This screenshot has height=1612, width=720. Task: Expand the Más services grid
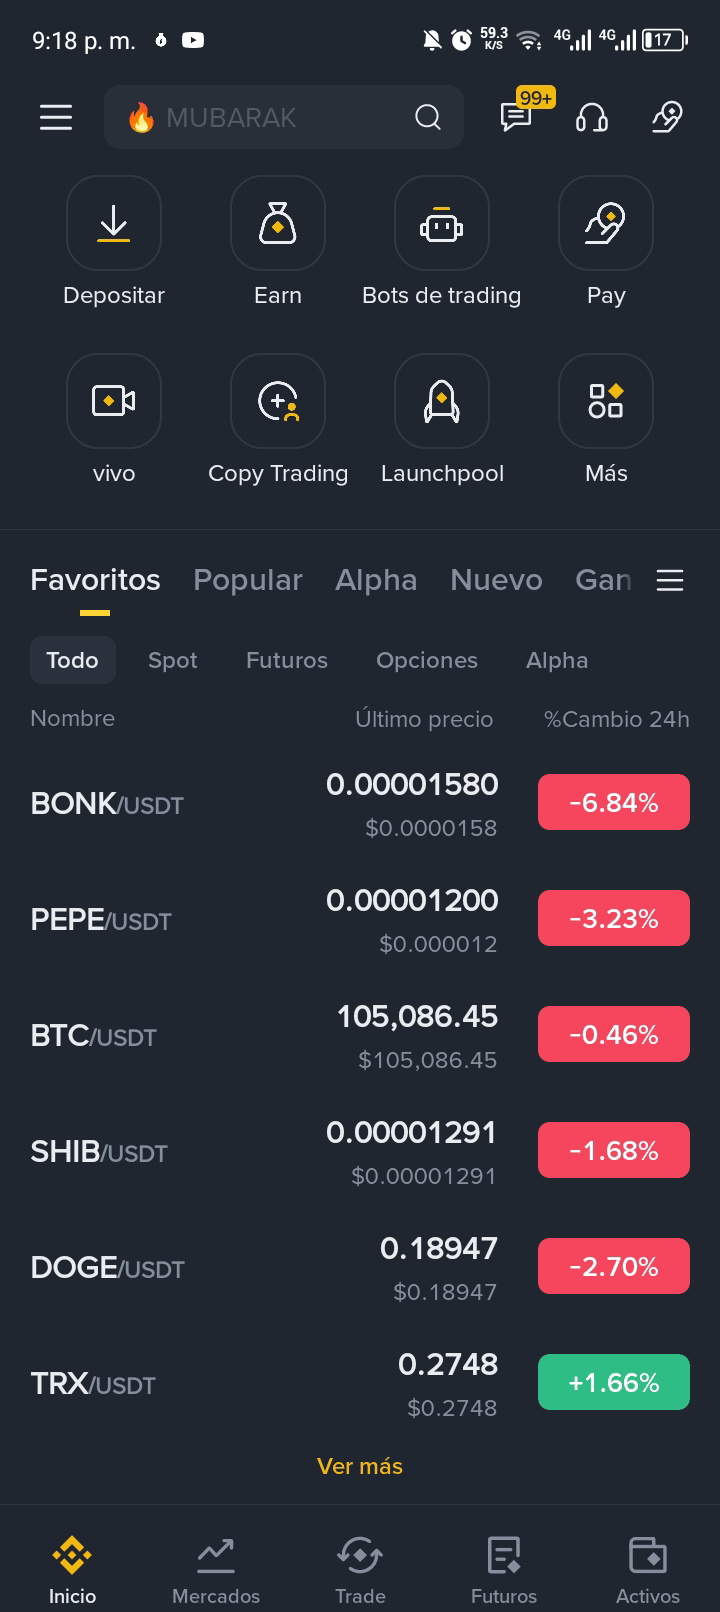(605, 401)
